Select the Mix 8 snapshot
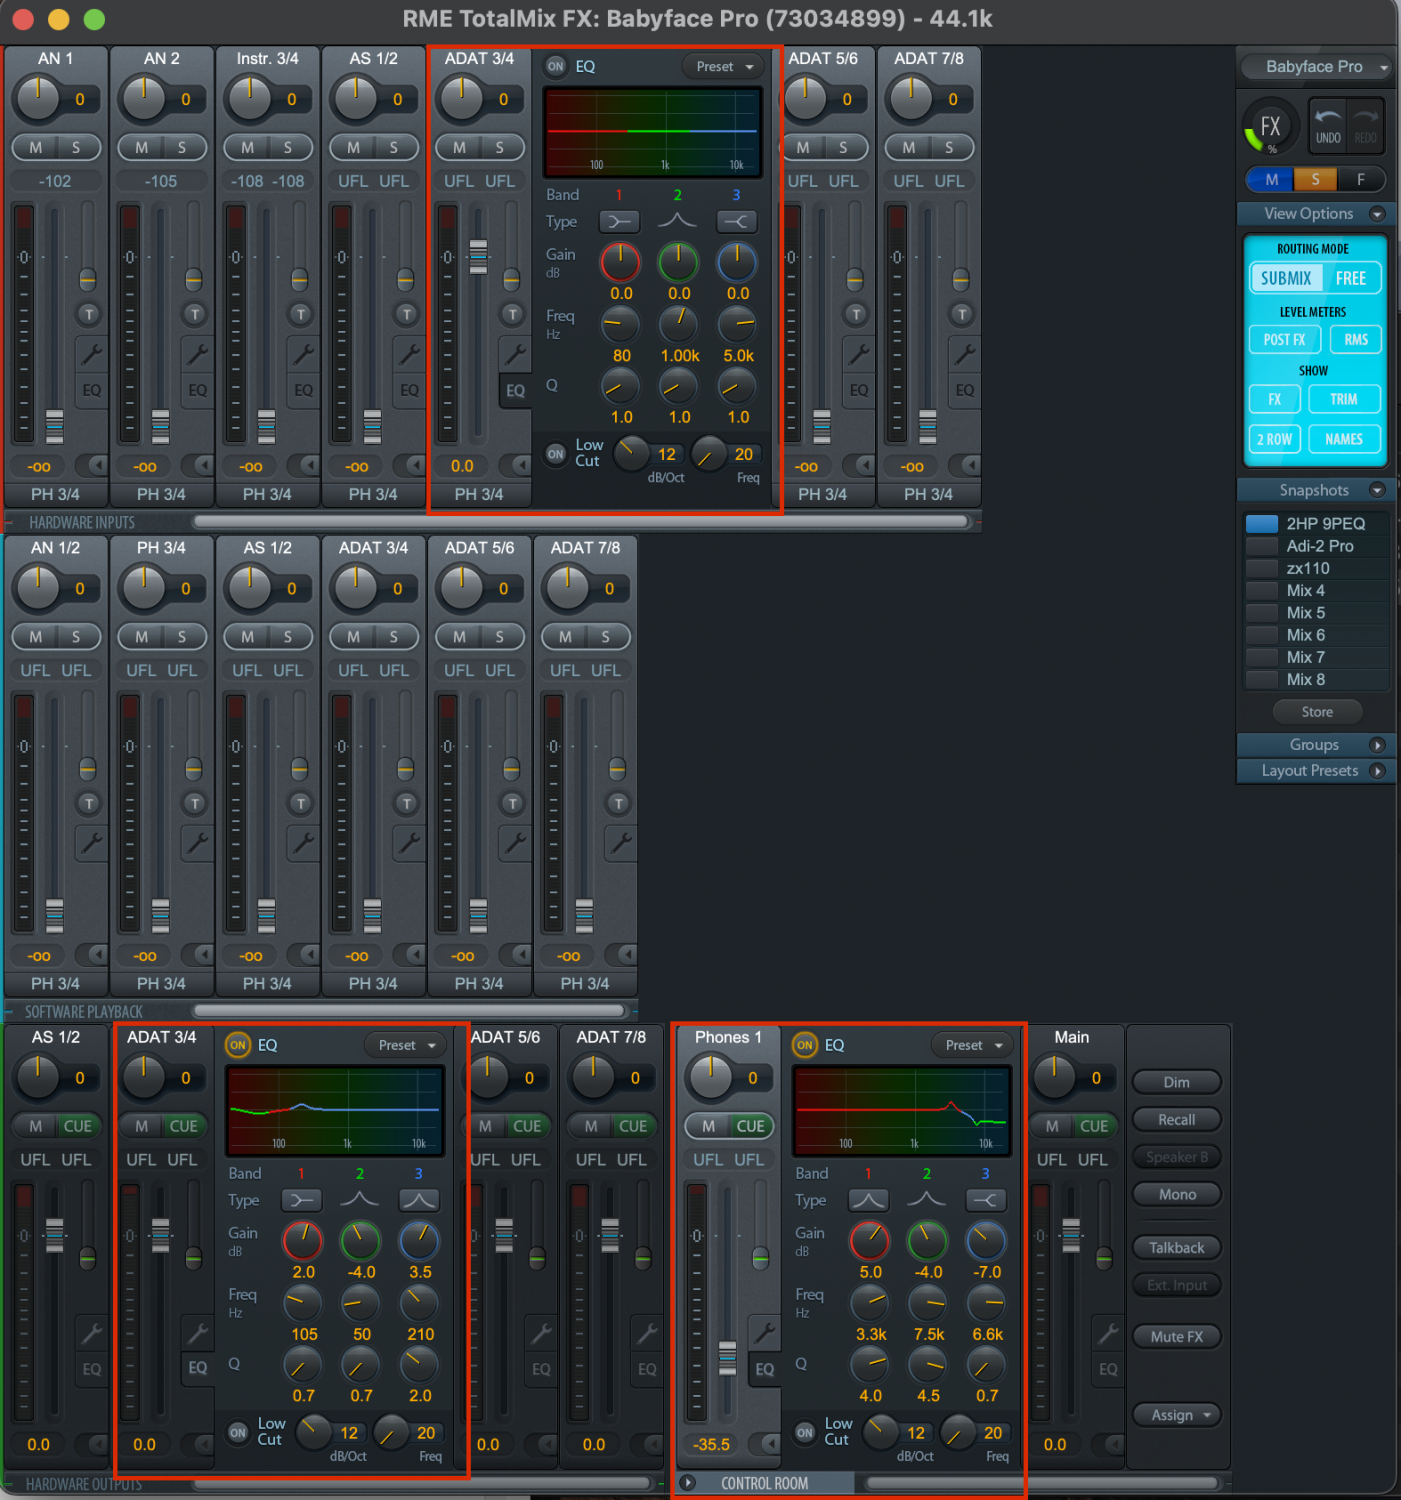The image size is (1401, 1500). (1317, 679)
